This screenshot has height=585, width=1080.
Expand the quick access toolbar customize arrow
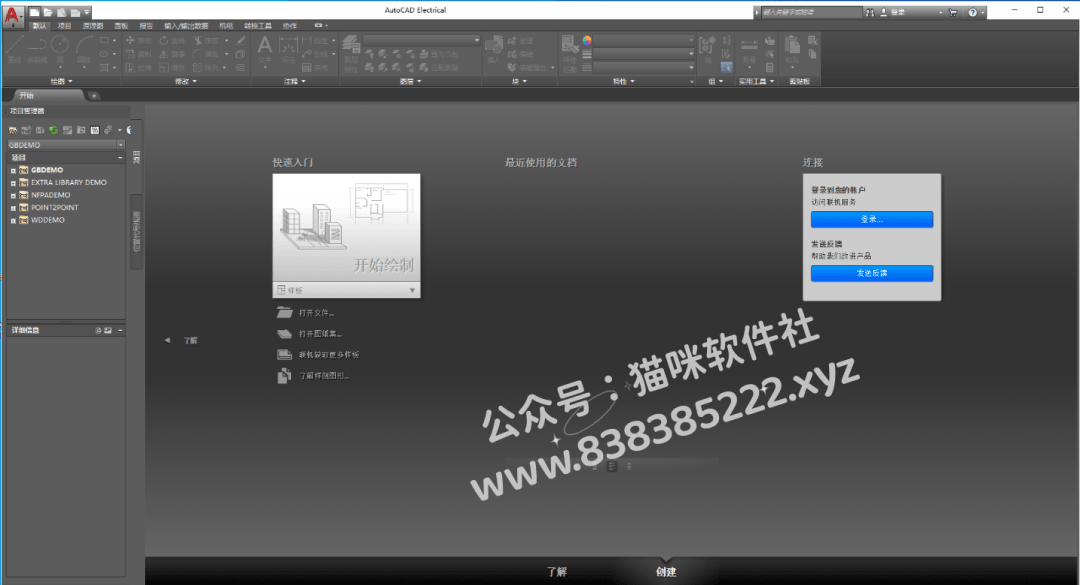[x=87, y=12]
